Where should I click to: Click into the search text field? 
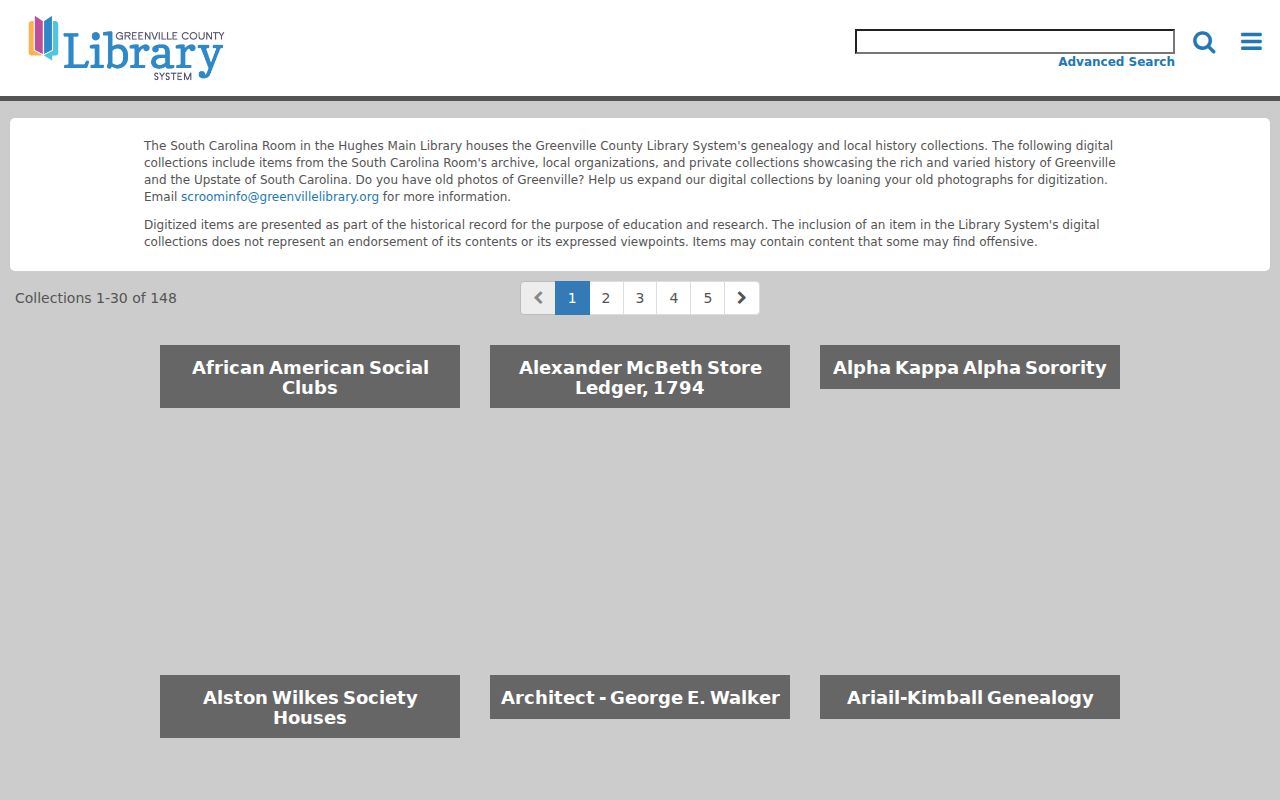[x=1015, y=41]
